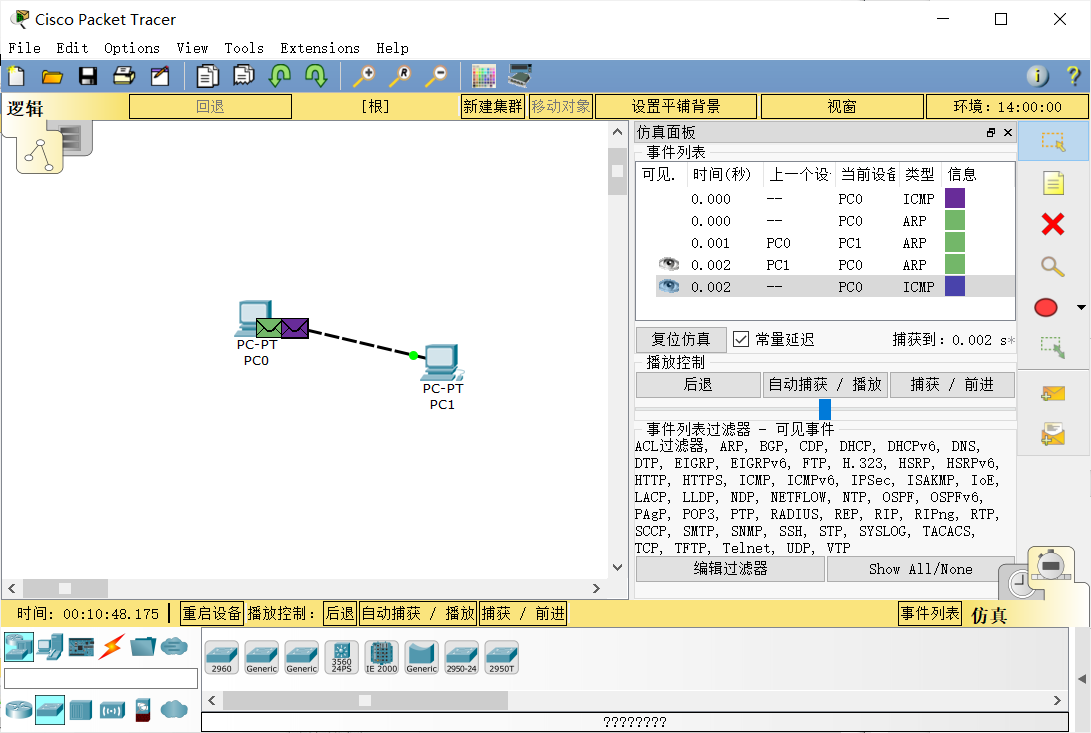Viewport: 1091px width, 733px height.
Task: Switch to Realtime mode clock tab
Action: (1019, 583)
